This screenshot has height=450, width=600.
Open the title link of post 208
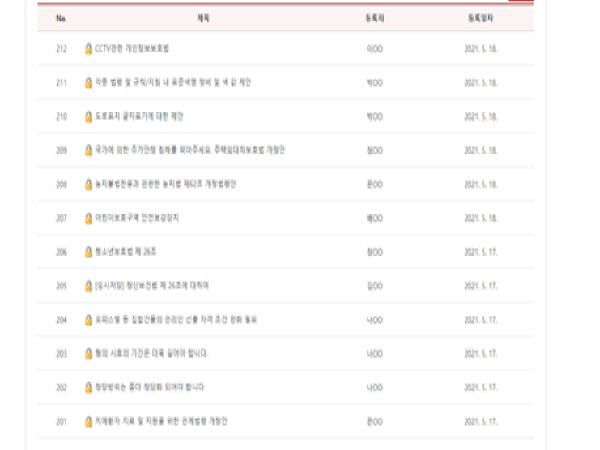[x=166, y=184]
